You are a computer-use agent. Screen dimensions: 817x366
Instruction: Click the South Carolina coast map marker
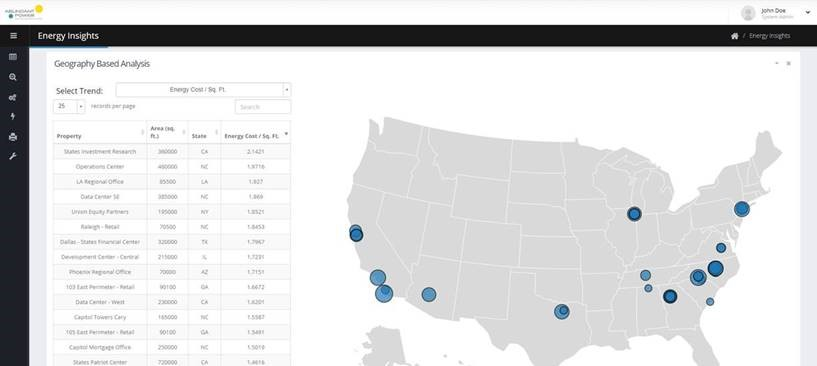710,301
